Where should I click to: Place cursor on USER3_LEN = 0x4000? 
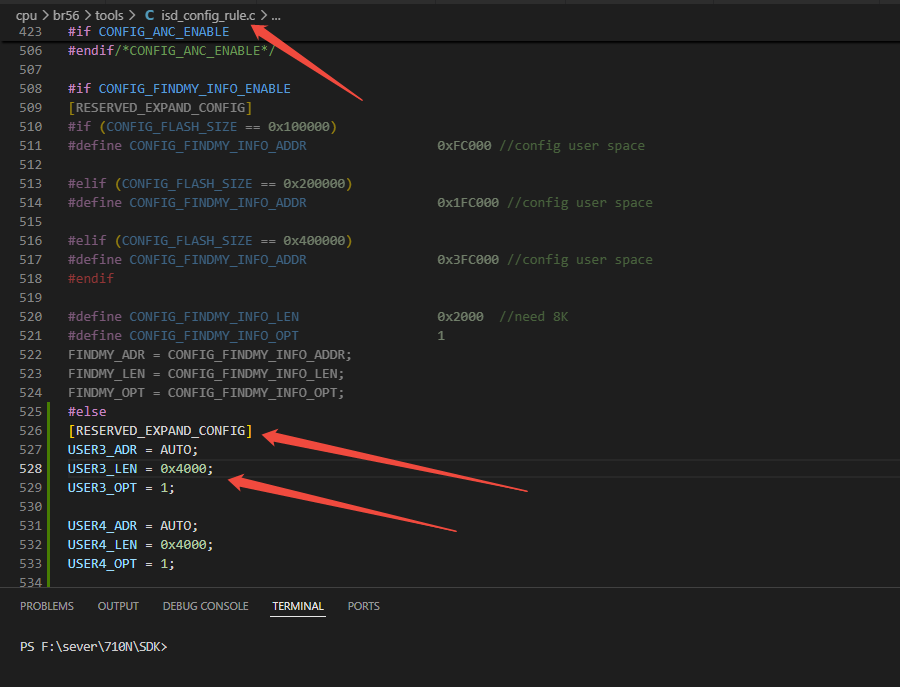[141, 468]
